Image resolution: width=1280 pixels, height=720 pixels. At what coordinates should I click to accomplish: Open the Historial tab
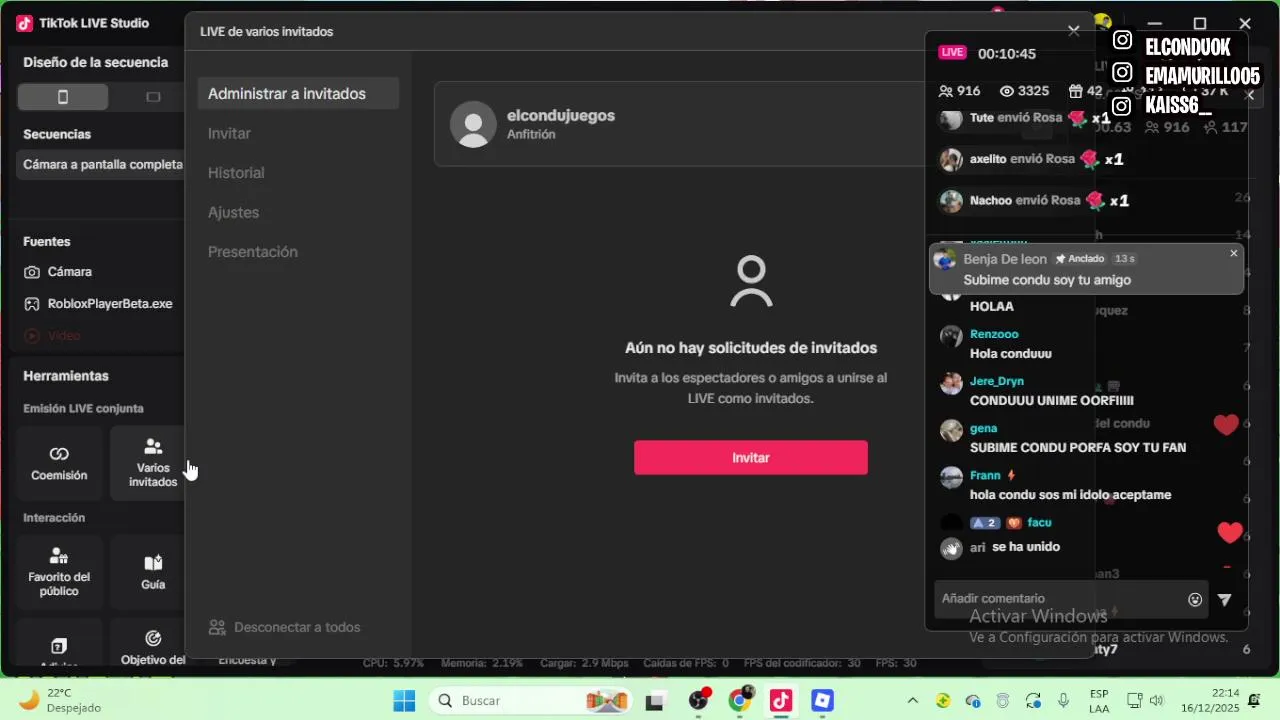pyautogui.click(x=236, y=173)
